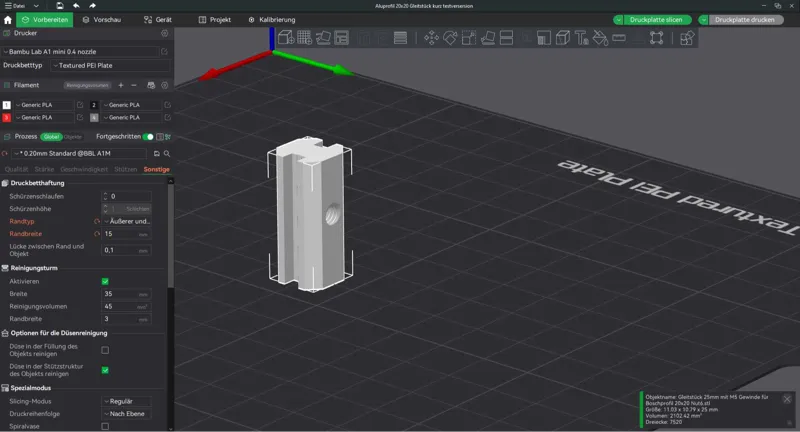The image size is (800, 432).
Task: Switch to the Gerät tab
Action: point(158,20)
